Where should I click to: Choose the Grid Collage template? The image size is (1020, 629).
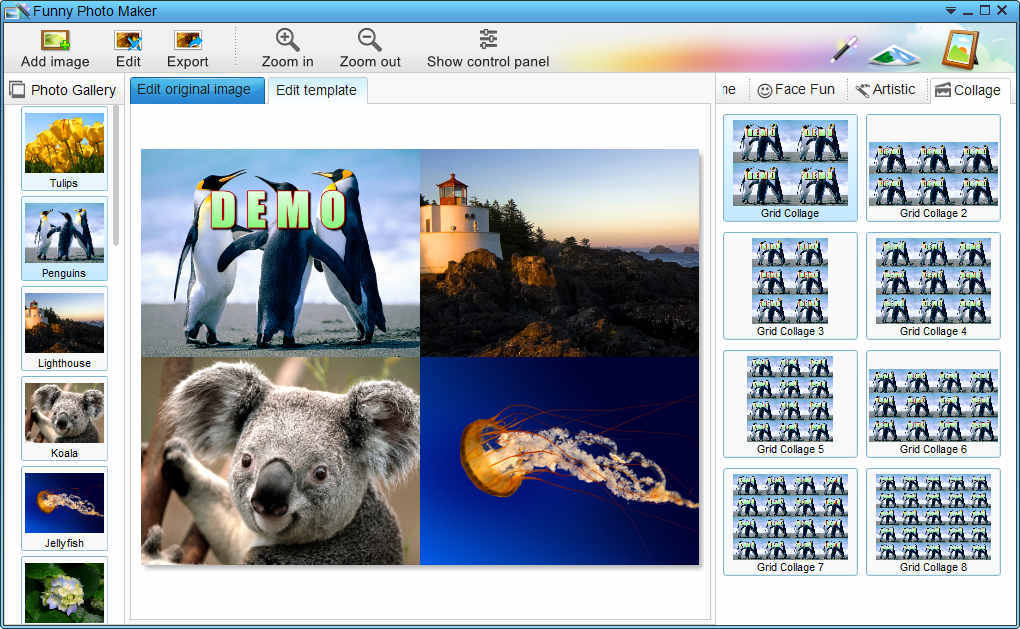pyautogui.click(x=790, y=168)
